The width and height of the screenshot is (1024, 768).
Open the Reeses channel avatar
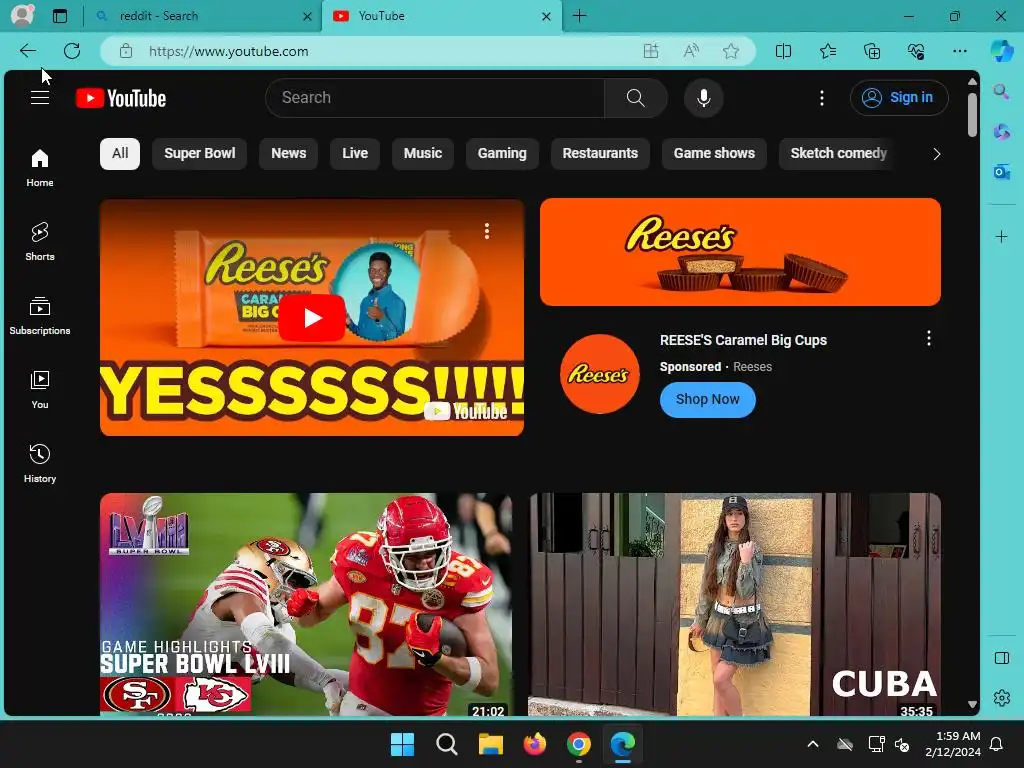[600, 374]
